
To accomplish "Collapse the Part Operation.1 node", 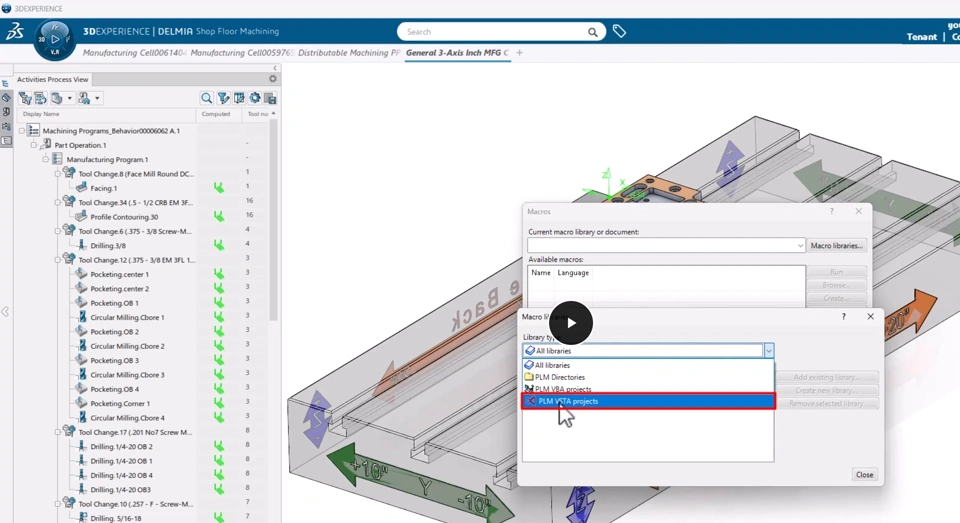I will tap(34, 145).
